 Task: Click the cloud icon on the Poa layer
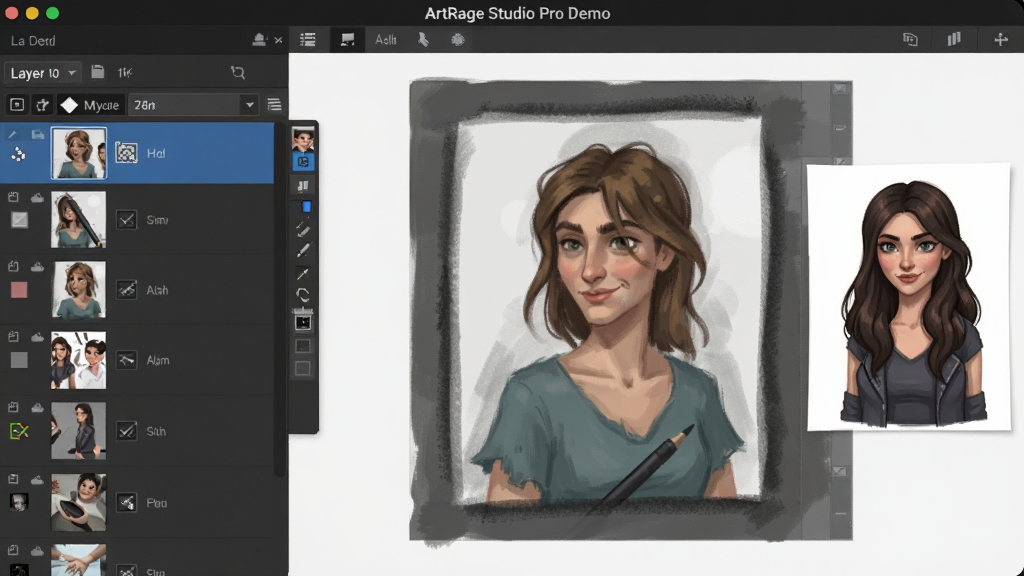37,479
